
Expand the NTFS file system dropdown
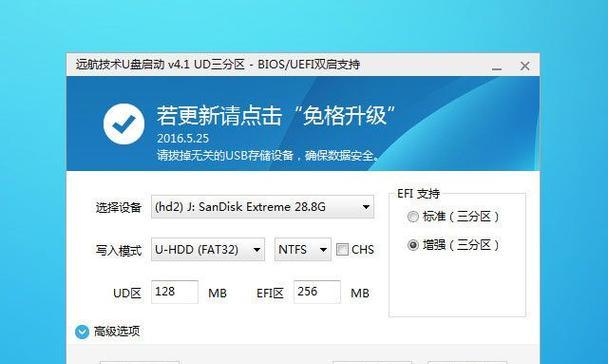(303, 249)
